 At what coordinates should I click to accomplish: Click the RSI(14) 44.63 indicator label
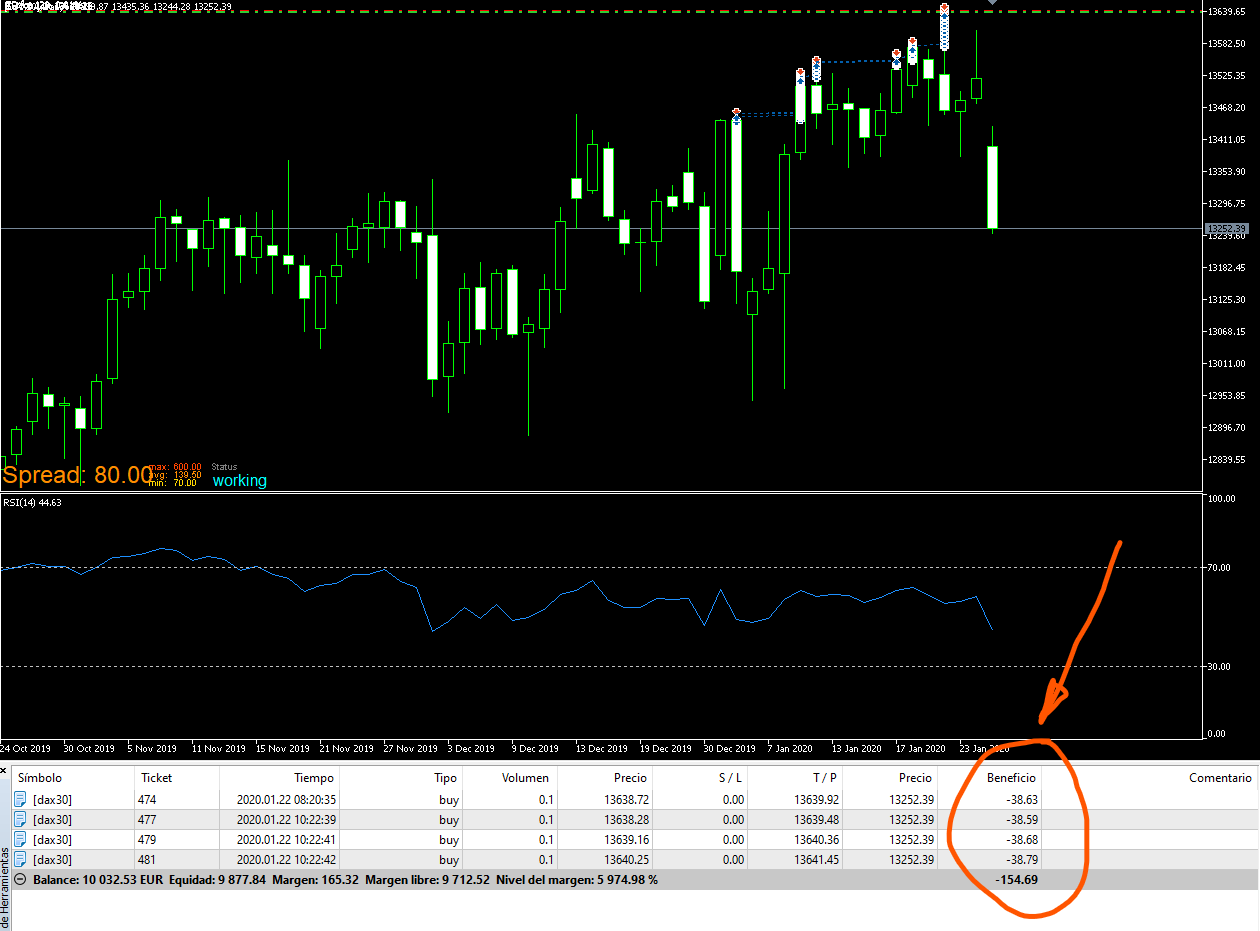[32, 502]
